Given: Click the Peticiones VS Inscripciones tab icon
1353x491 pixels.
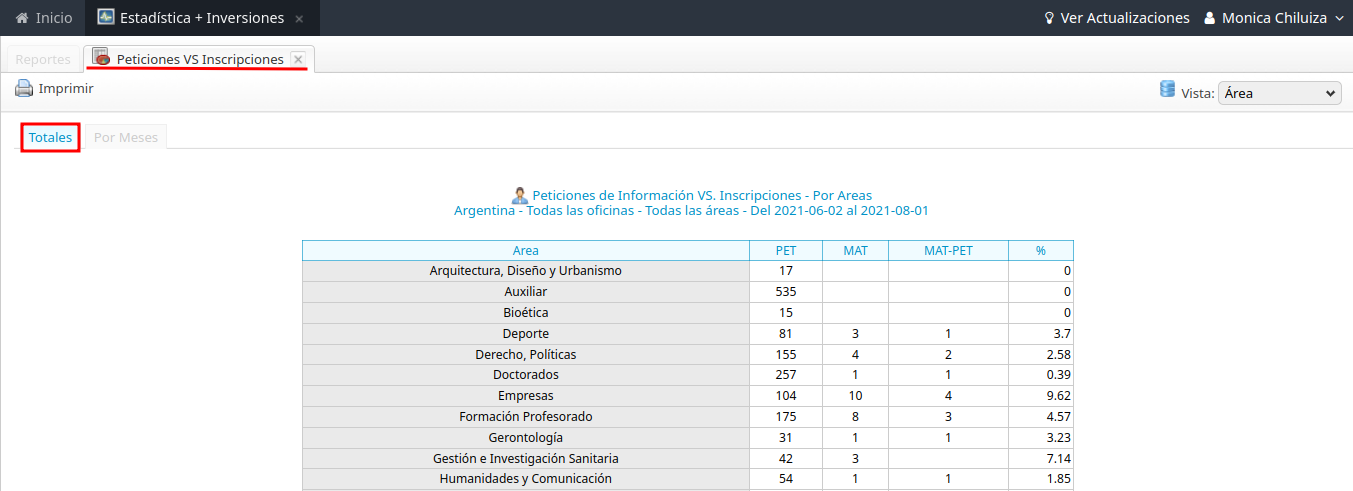Looking at the screenshot, I should (101, 58).
